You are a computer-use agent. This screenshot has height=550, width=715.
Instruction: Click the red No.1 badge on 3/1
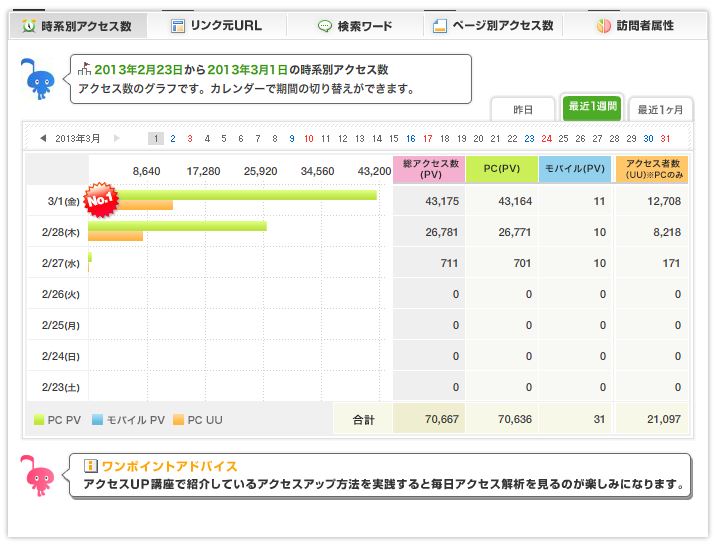tap(102, 198)
